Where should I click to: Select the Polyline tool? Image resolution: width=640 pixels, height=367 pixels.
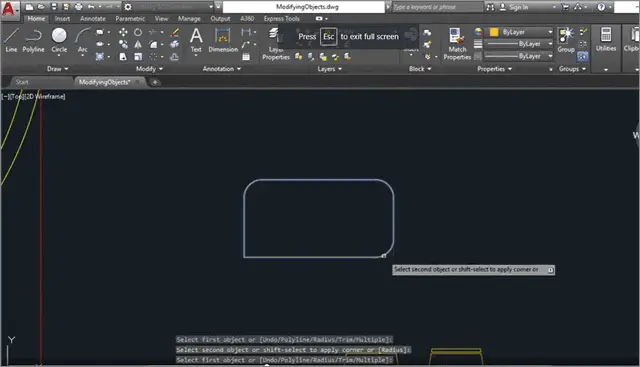point(33,40)
